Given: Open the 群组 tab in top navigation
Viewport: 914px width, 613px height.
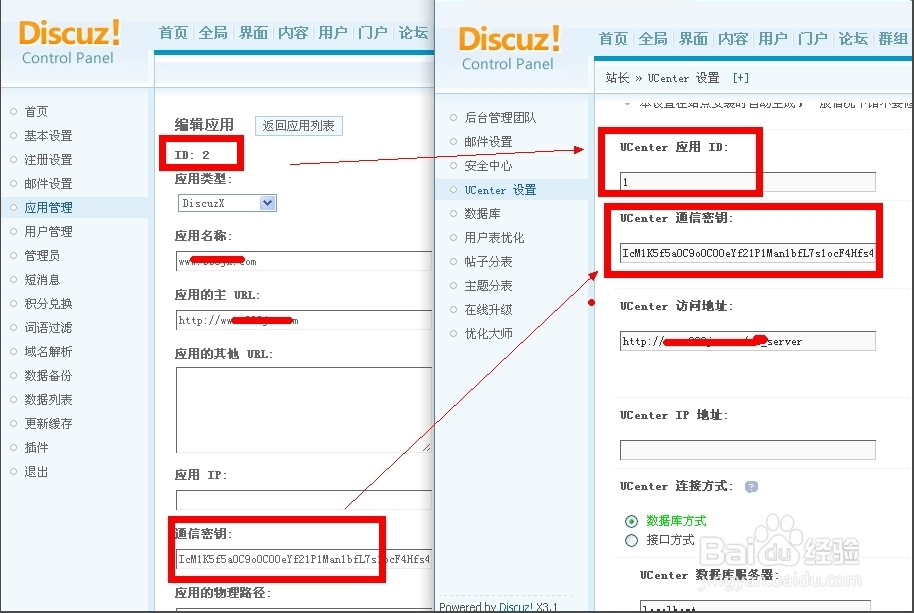Looking at the screenshot, I should tap(892, 39).
